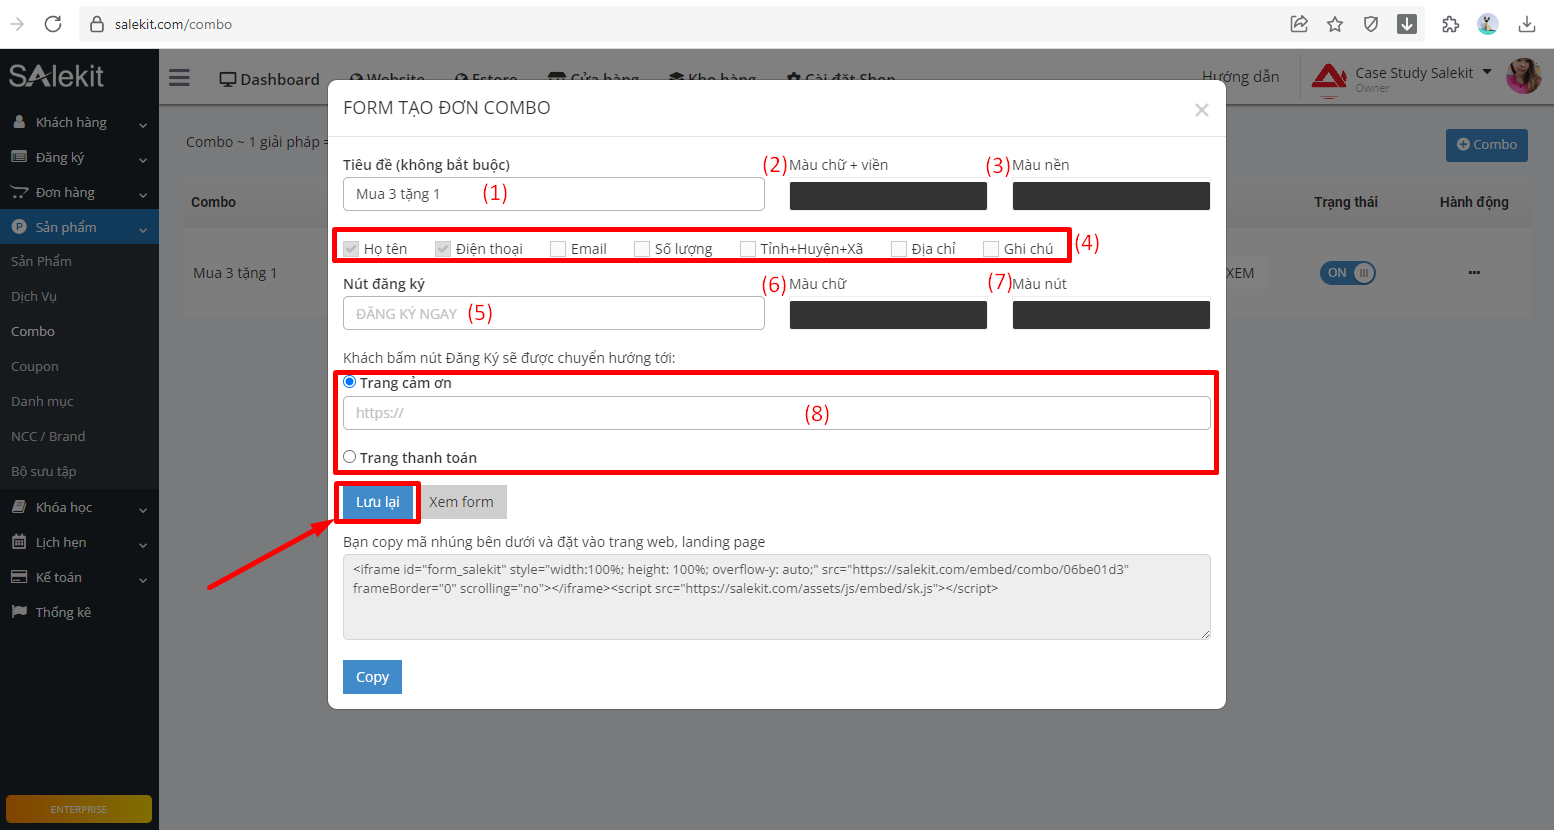Open Coupon submenu item
Screen dimensions: 1554x830
pyautogui.click(x=35, y=366)
